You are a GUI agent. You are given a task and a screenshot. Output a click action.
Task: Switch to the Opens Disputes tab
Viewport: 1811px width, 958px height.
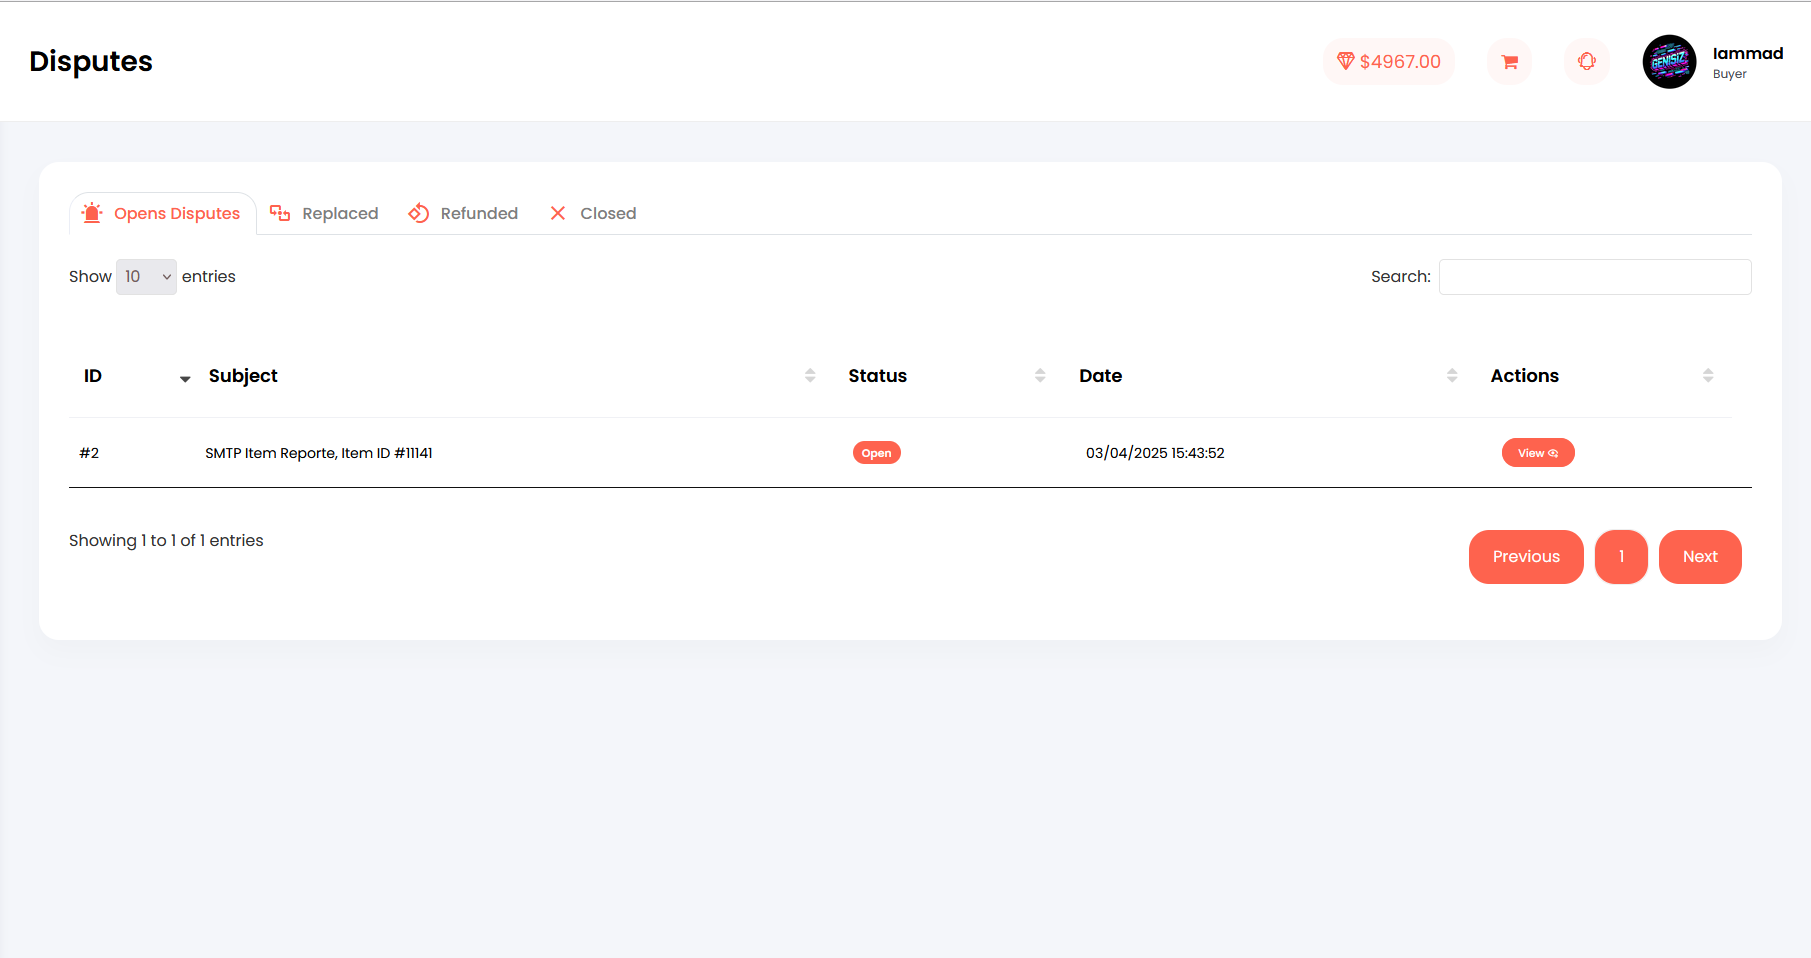[x=162, y=214]
